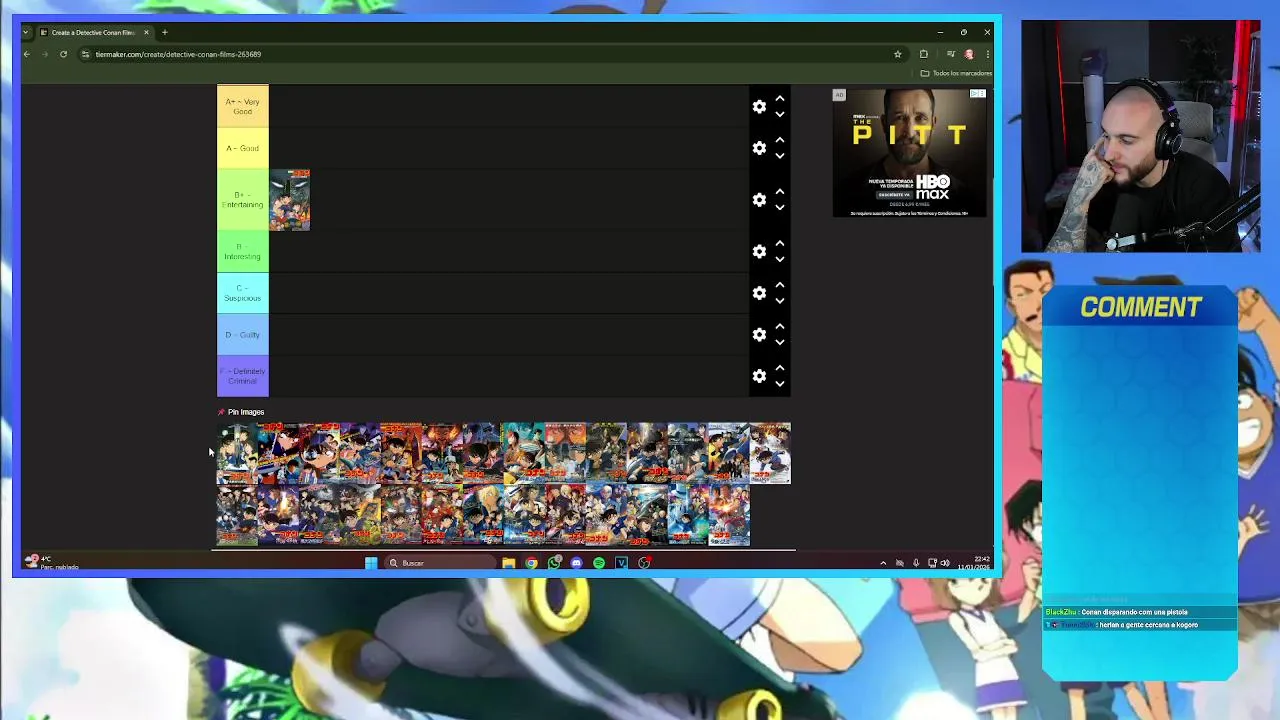Move the D Guilty row up
Screen dimensions: 1280x720
pos(780,326)
